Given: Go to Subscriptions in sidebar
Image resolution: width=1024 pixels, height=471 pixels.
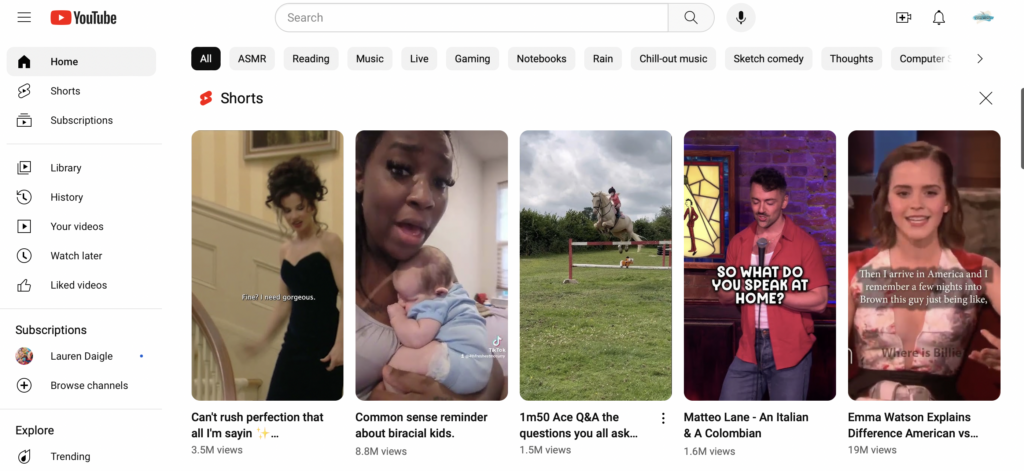Looking at the screenshot, I should (x=82, y=120).
